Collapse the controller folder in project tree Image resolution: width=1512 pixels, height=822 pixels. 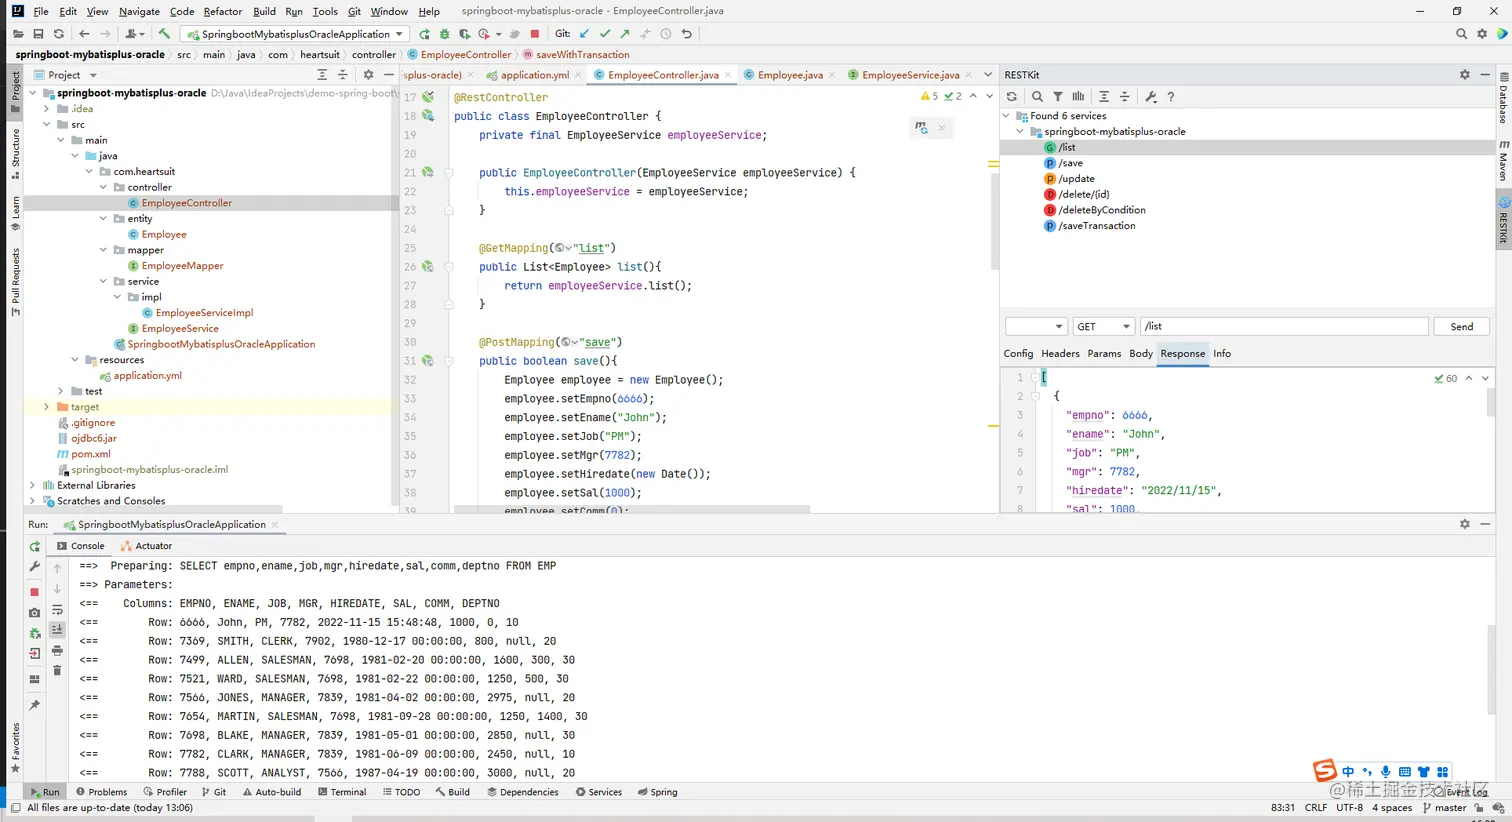[104, 187]
